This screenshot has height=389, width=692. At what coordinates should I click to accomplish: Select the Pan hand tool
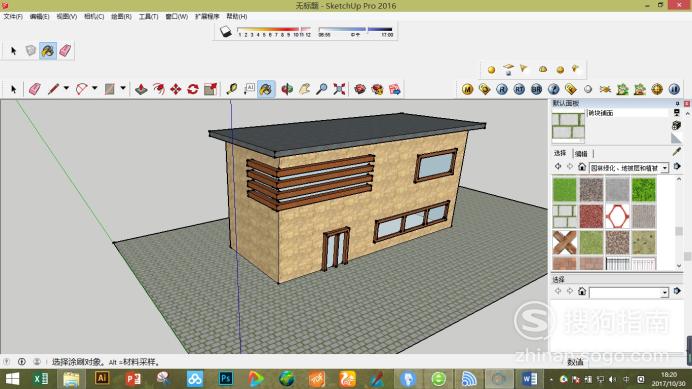click(x=305, y=89)
